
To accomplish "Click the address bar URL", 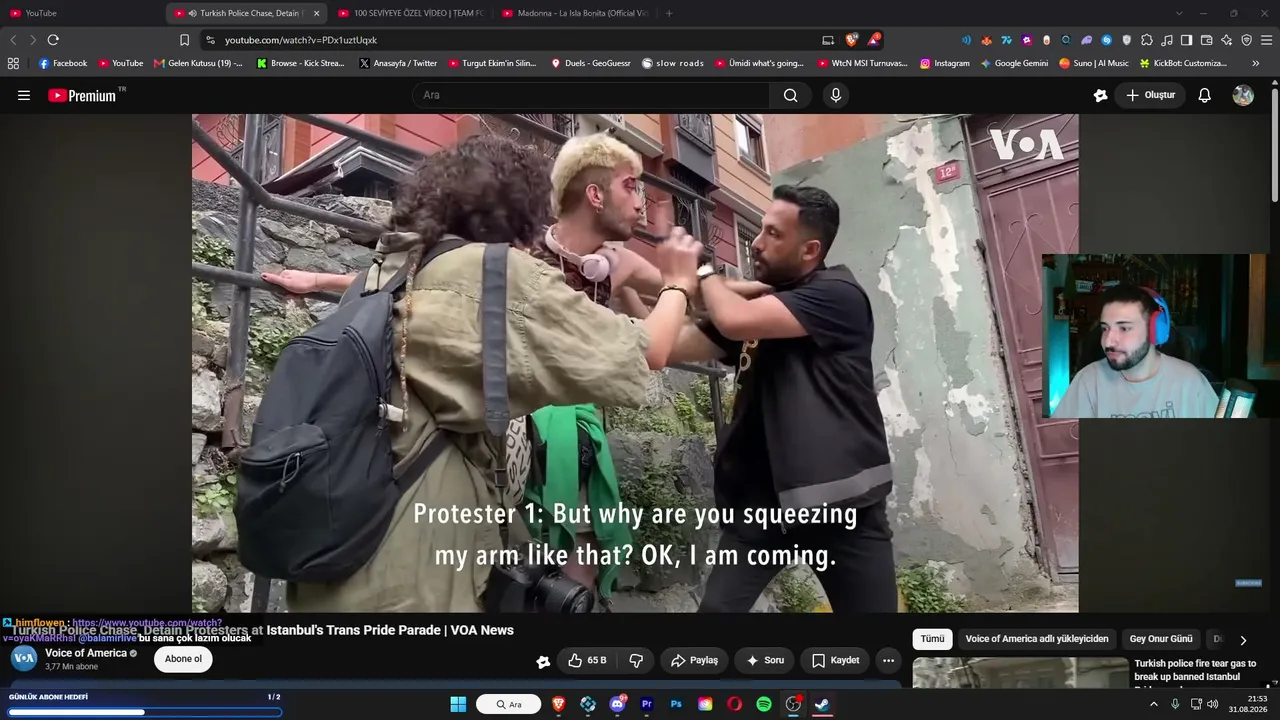I will tap(301, 40).
